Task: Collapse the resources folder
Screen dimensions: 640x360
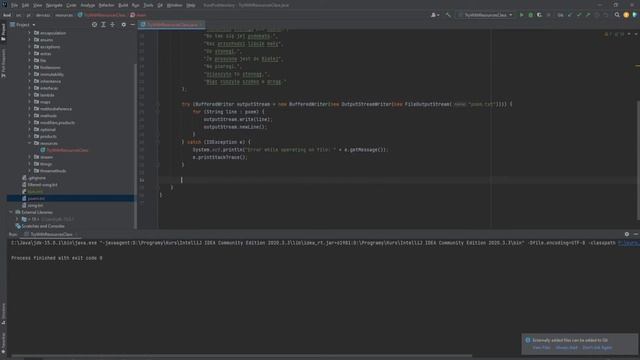Action: pyautogui.click(x=29, y=143)
